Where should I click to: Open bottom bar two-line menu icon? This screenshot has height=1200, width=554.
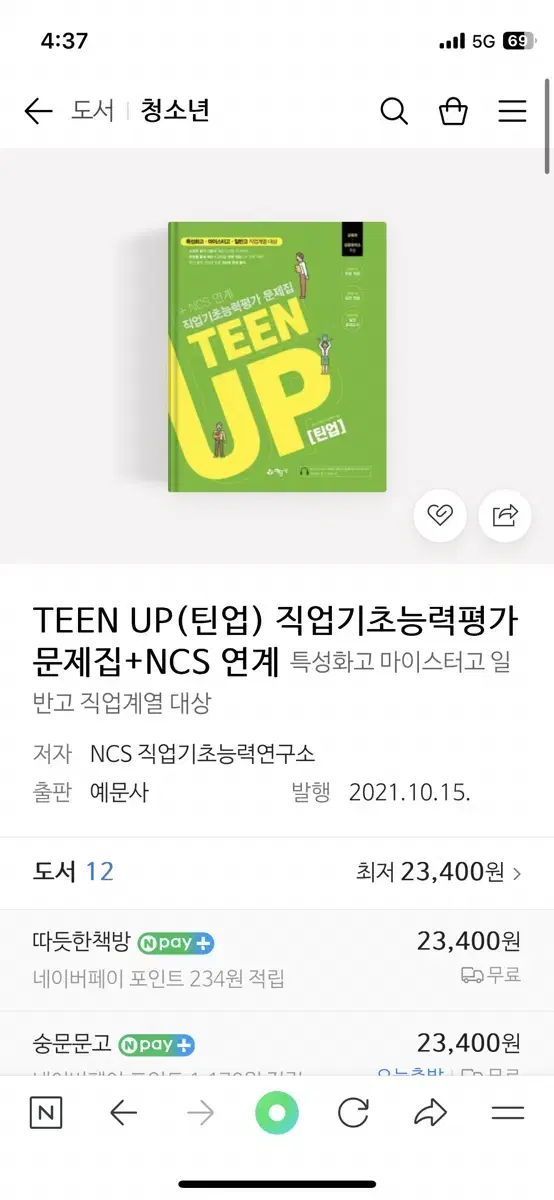click(508, 1113)
